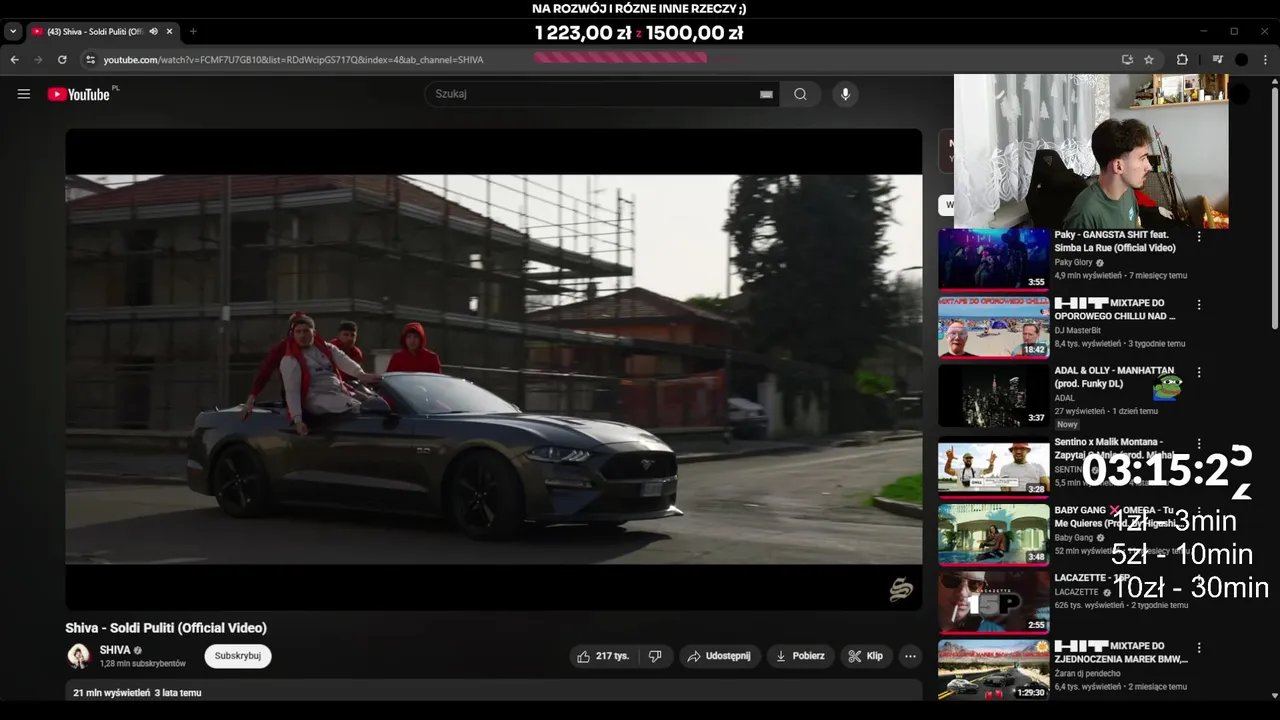The image size is (1280, 720).
Task: Open the Chrome profile avatar
Action: [x=1241, y=60]
